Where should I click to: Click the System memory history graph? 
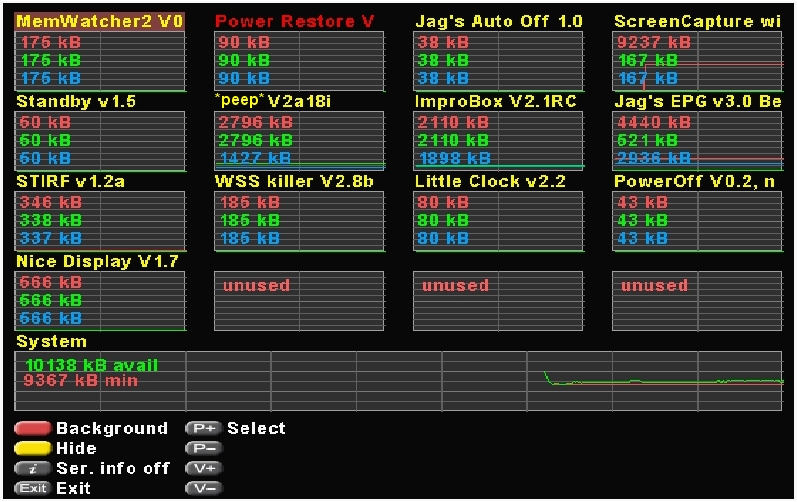[x=400, y=381]
